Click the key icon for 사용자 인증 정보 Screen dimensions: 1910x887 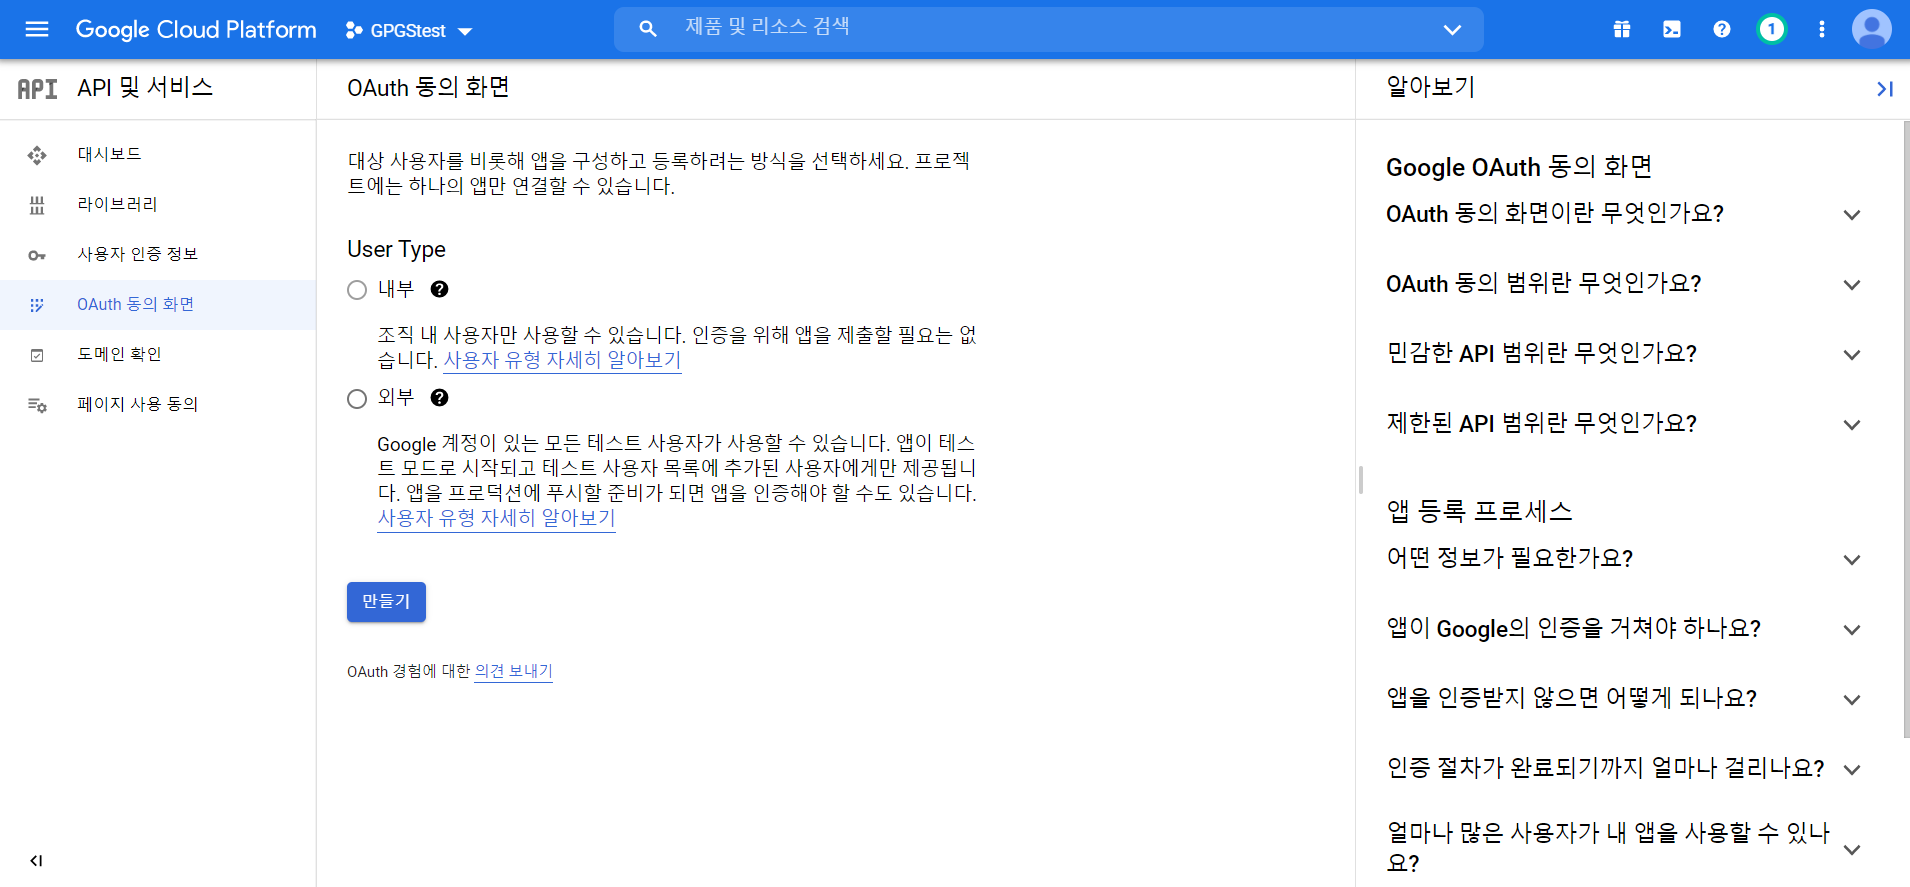point(37,255)
